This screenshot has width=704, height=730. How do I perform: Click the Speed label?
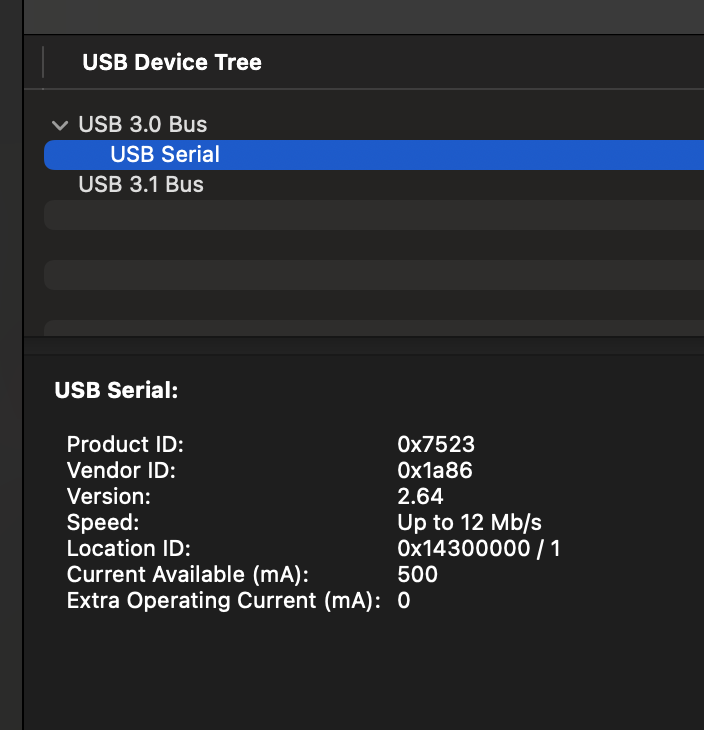click(x=103, y=522)
